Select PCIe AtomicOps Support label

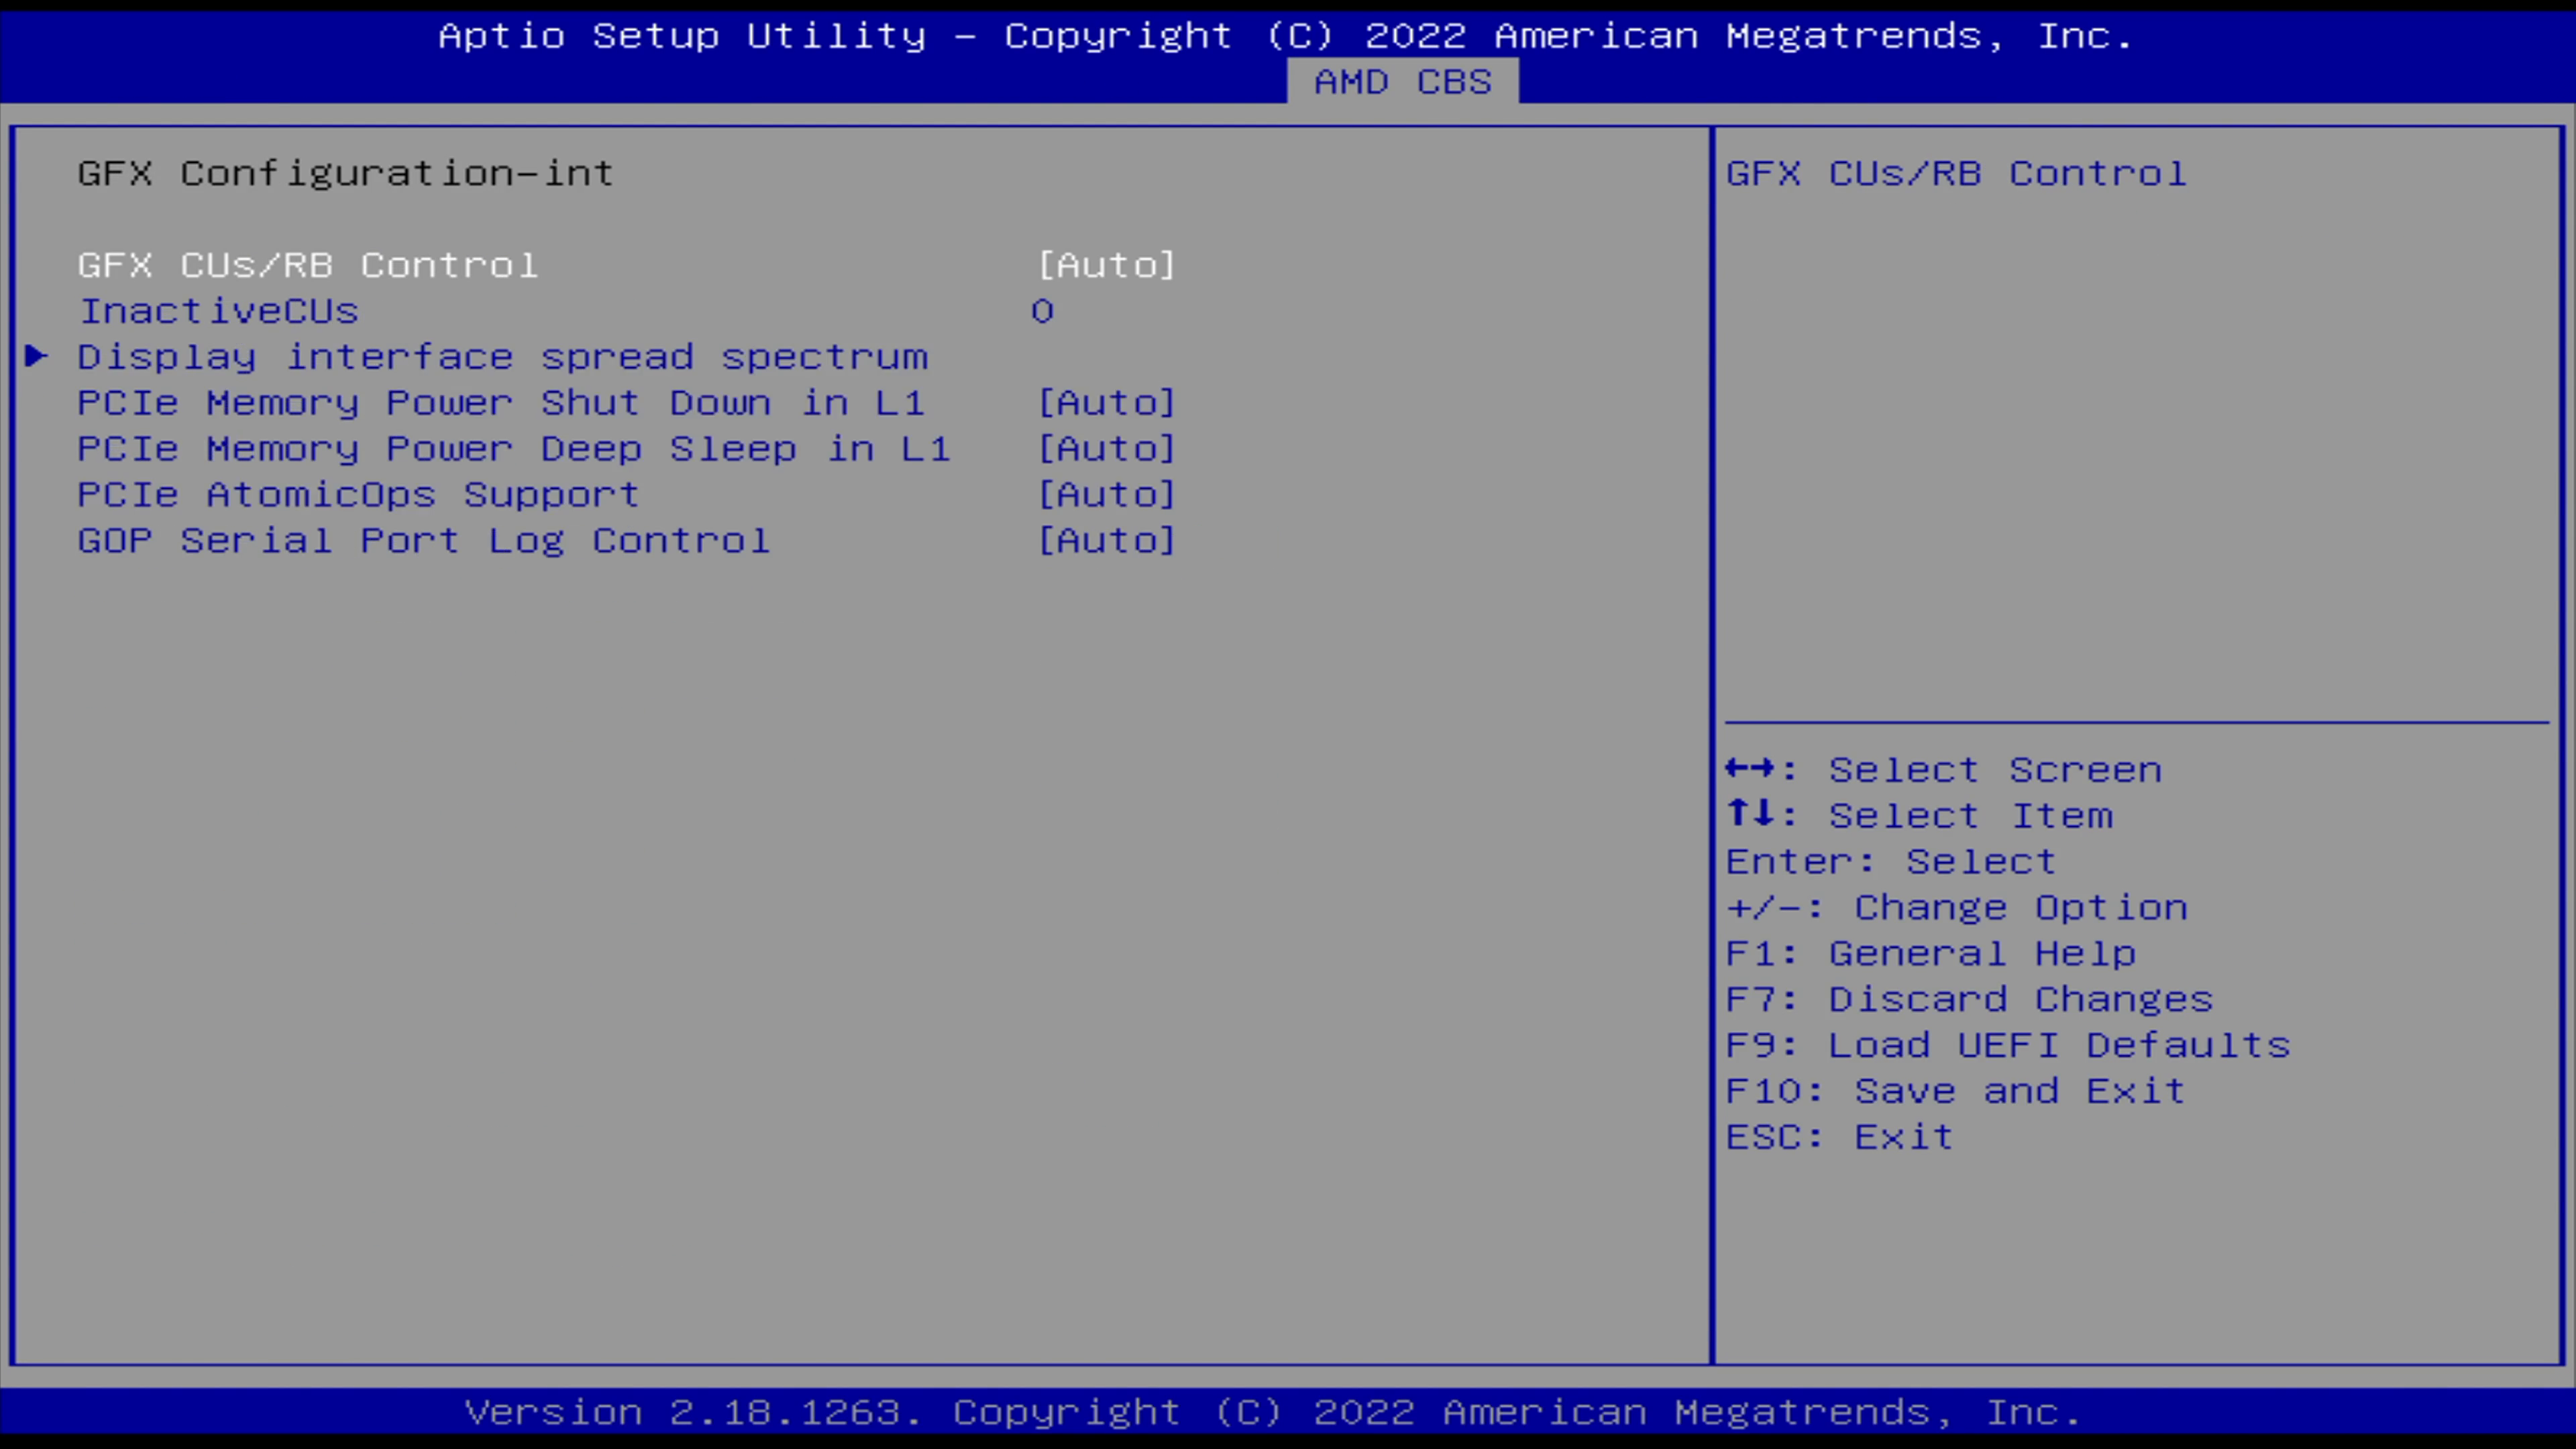(358, 495)
